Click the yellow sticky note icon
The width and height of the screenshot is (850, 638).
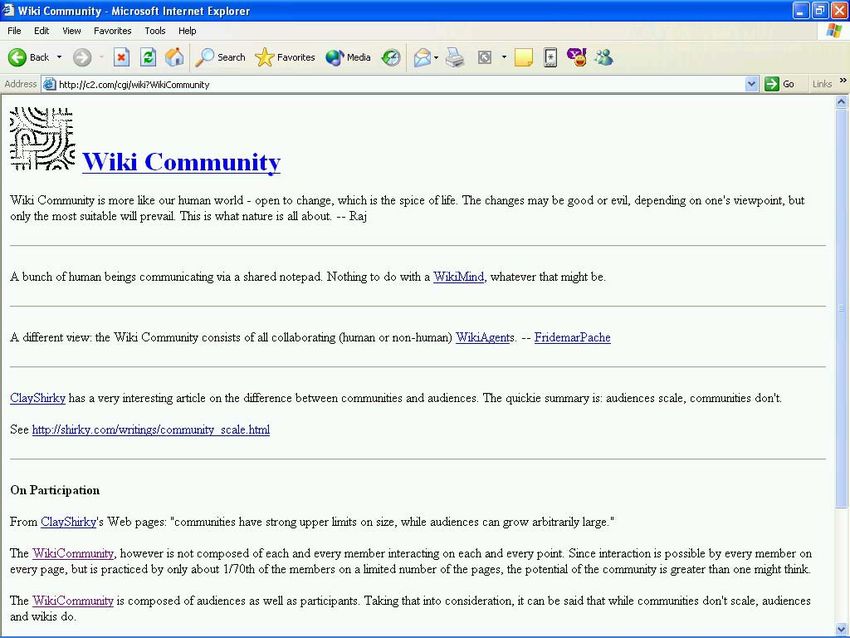click(523, 57)
